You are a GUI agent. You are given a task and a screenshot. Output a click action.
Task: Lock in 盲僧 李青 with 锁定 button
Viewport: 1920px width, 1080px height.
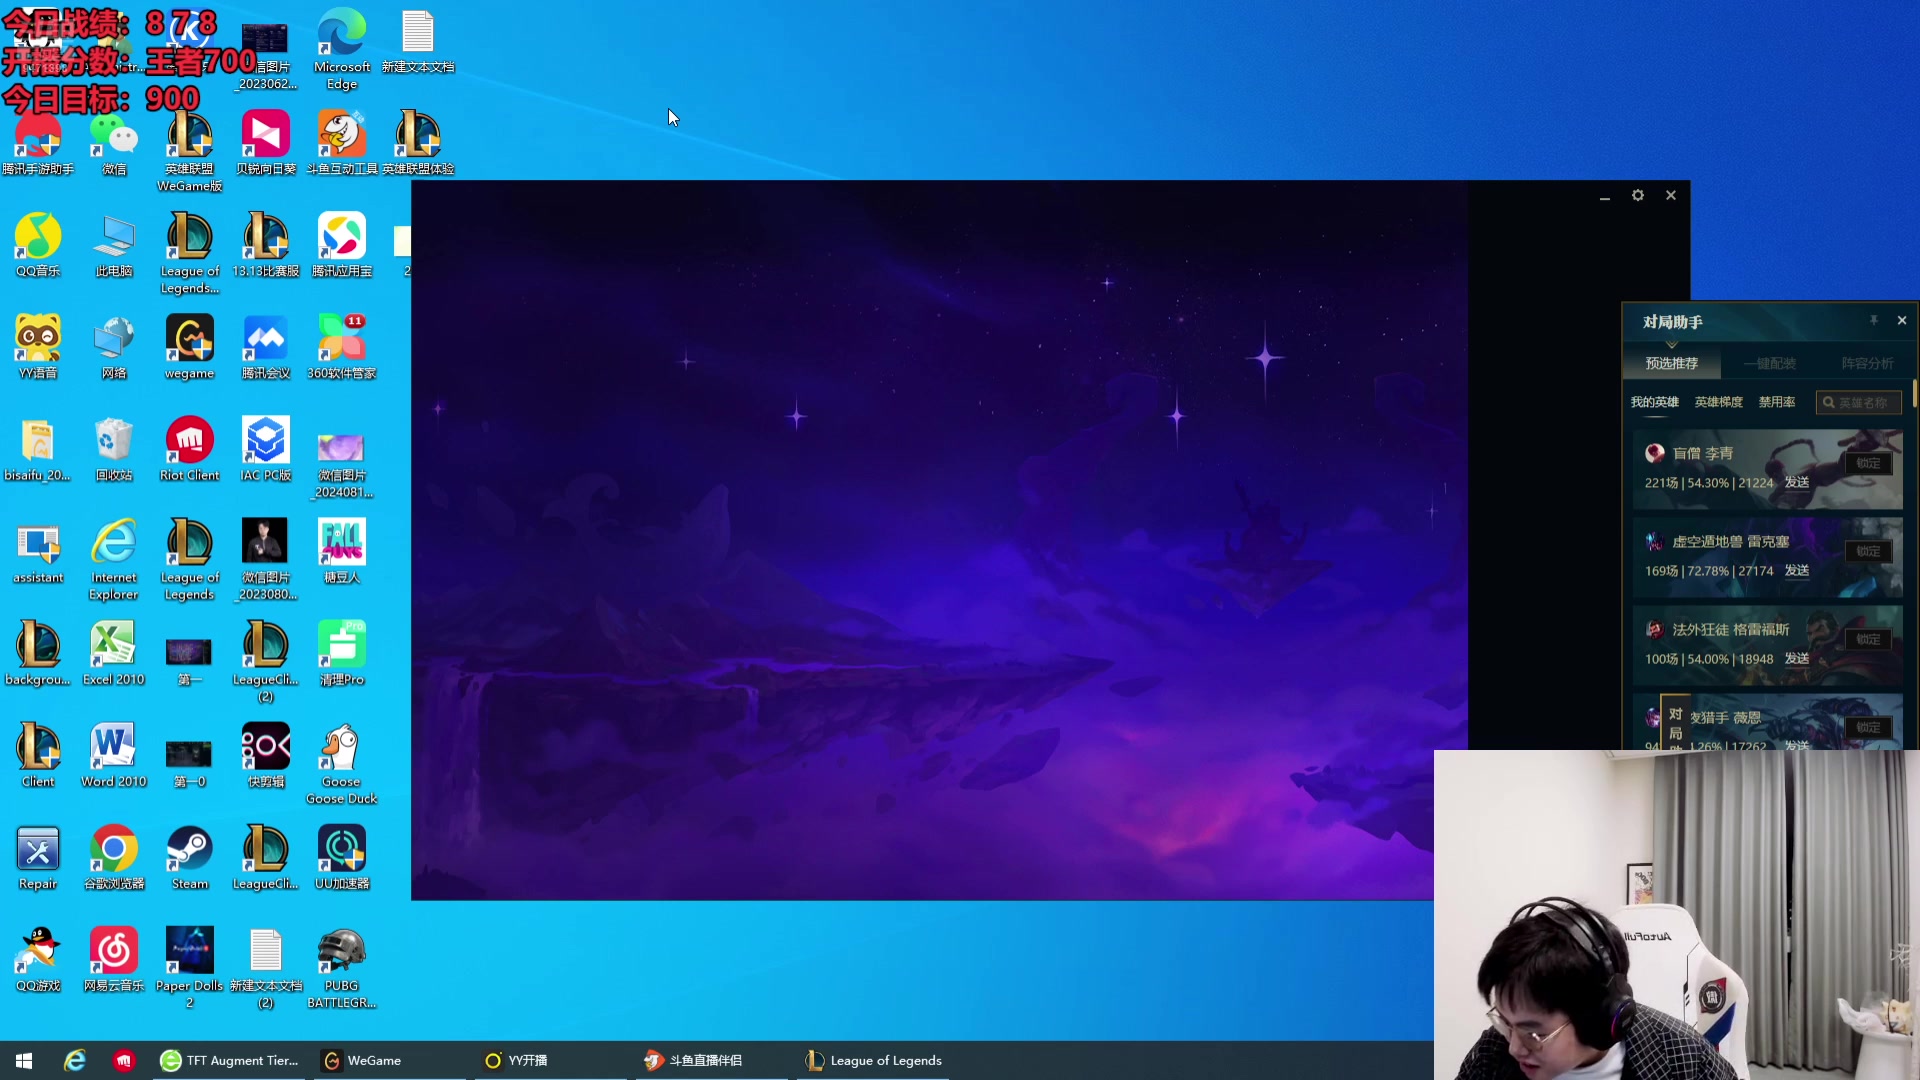pyautogui.click(x=1868, y=463)
